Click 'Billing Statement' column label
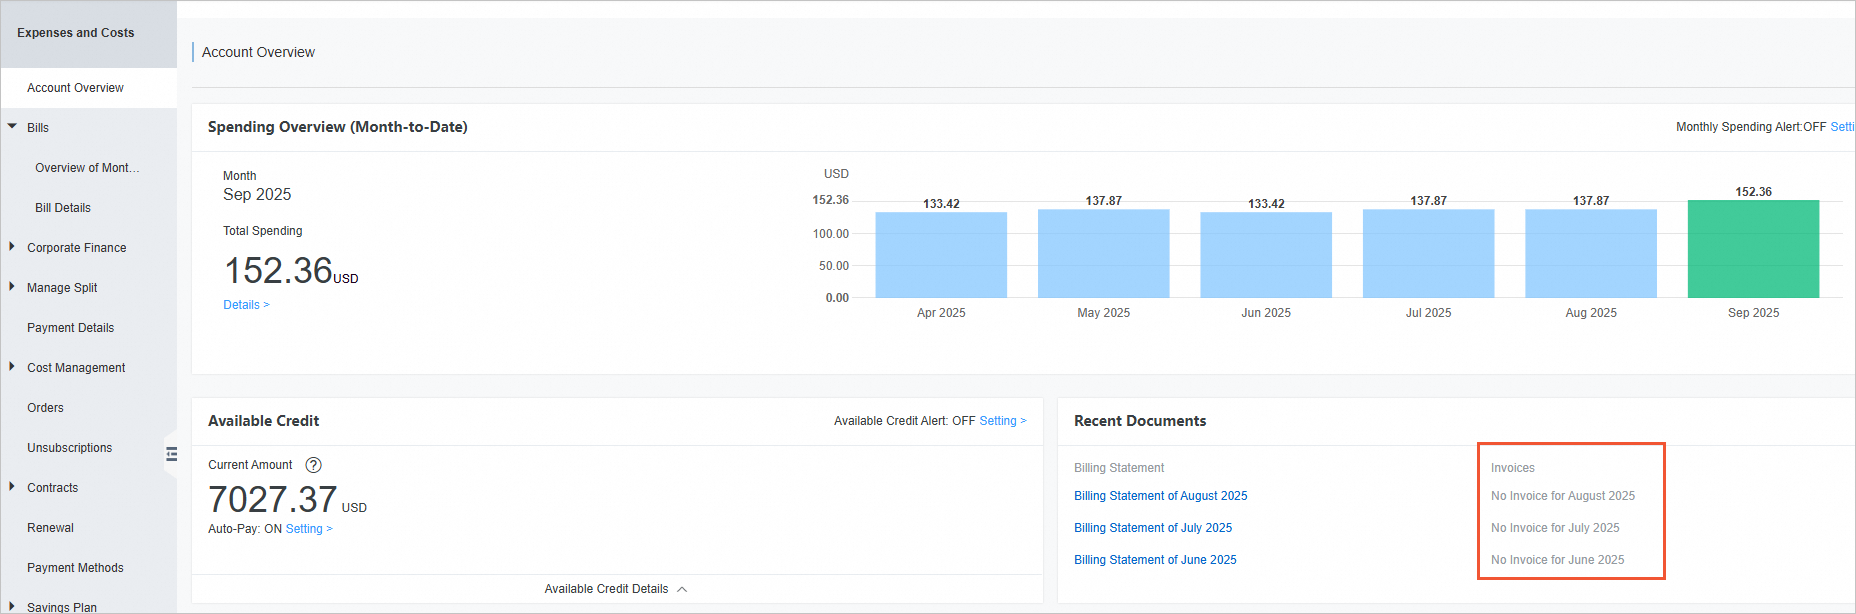This screenshot has height=614, width=1856. click(1119, 468)
